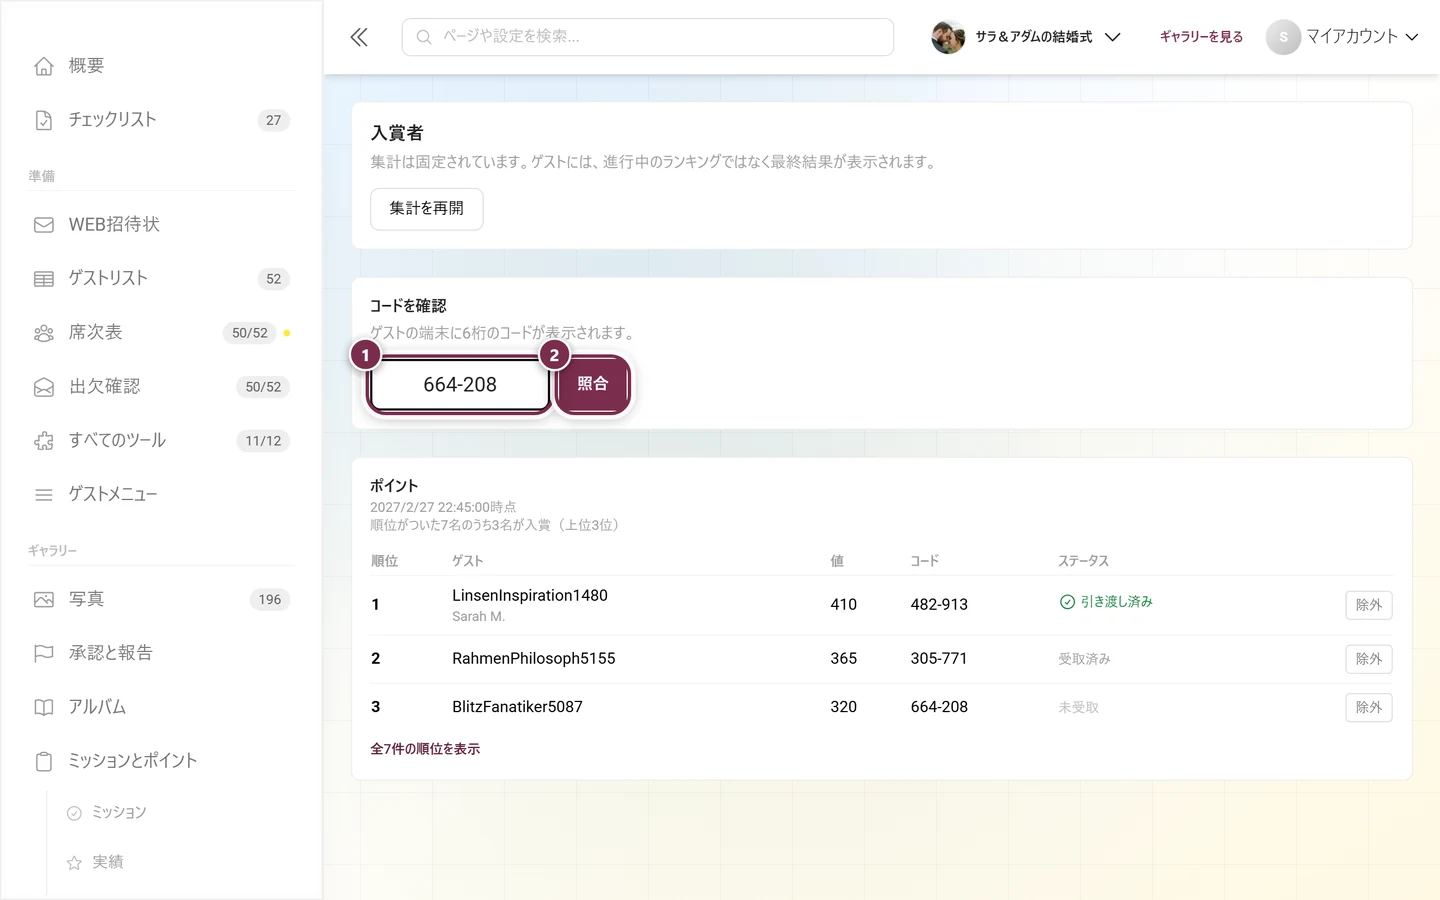
Task: Click the wedding couple avatar thumbnail
Action: [948, 37]
